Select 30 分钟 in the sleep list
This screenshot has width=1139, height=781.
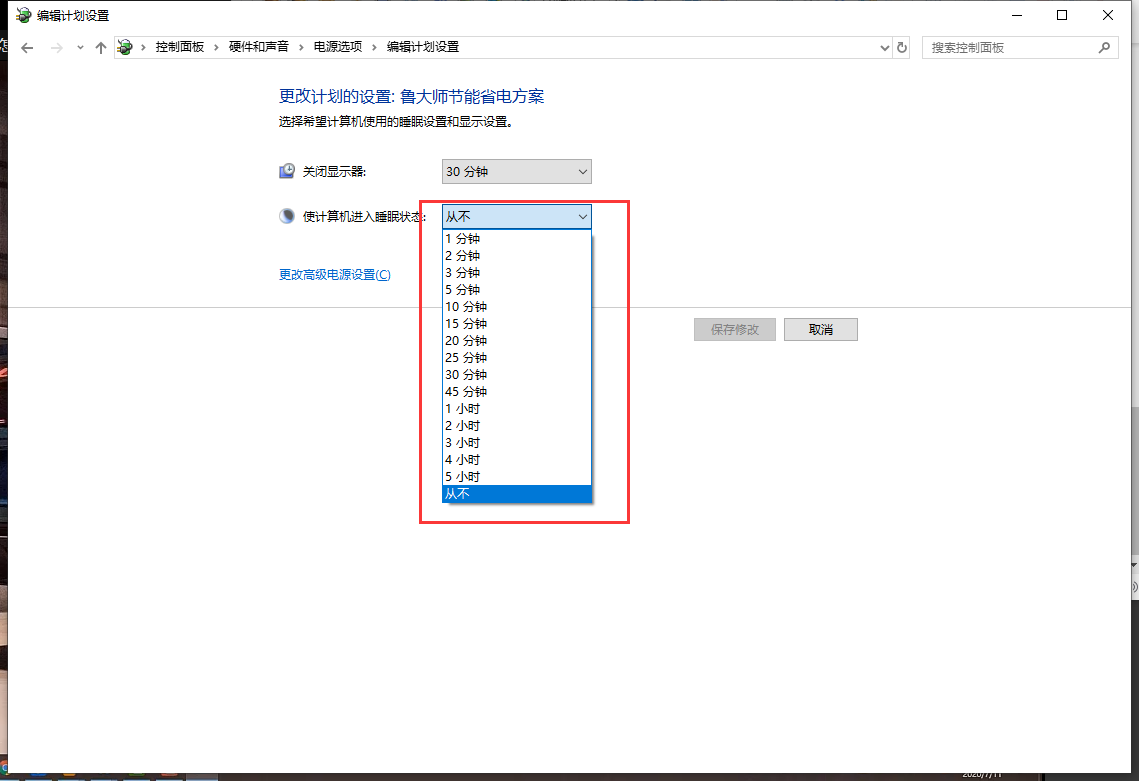click(466, 375)
